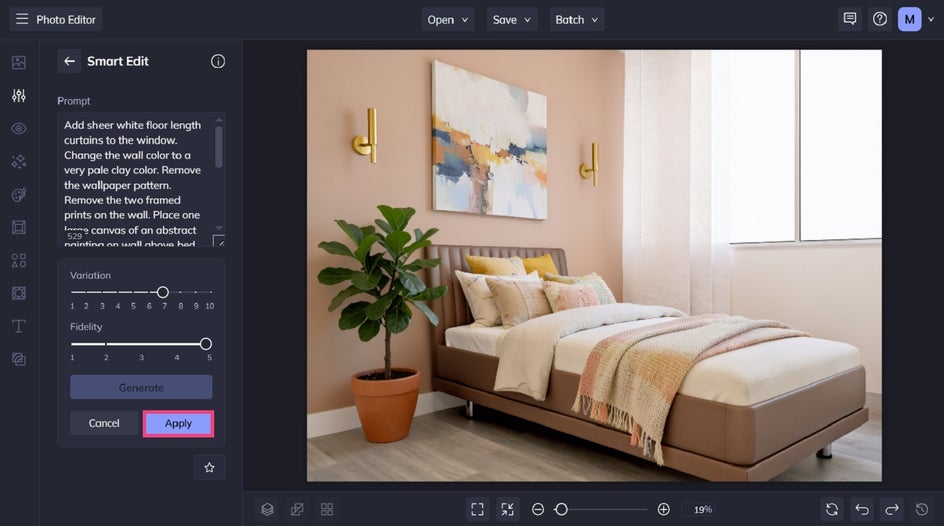
Task: Go back from Smart Edit panel
Action: point(69,61)
